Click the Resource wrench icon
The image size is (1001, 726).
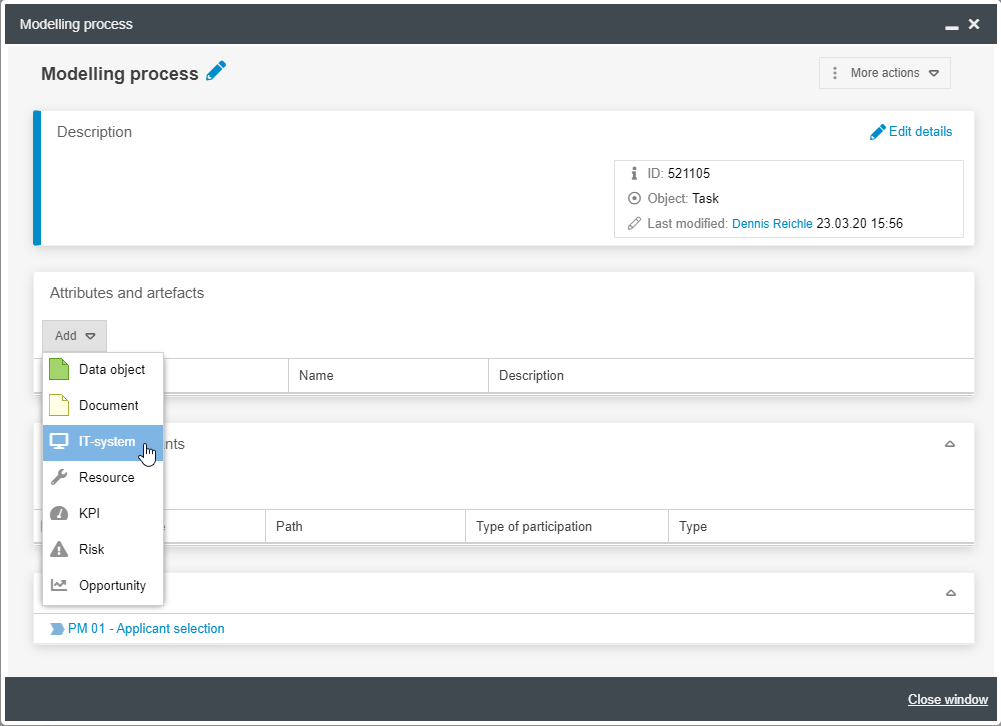[x=59, y=477]
